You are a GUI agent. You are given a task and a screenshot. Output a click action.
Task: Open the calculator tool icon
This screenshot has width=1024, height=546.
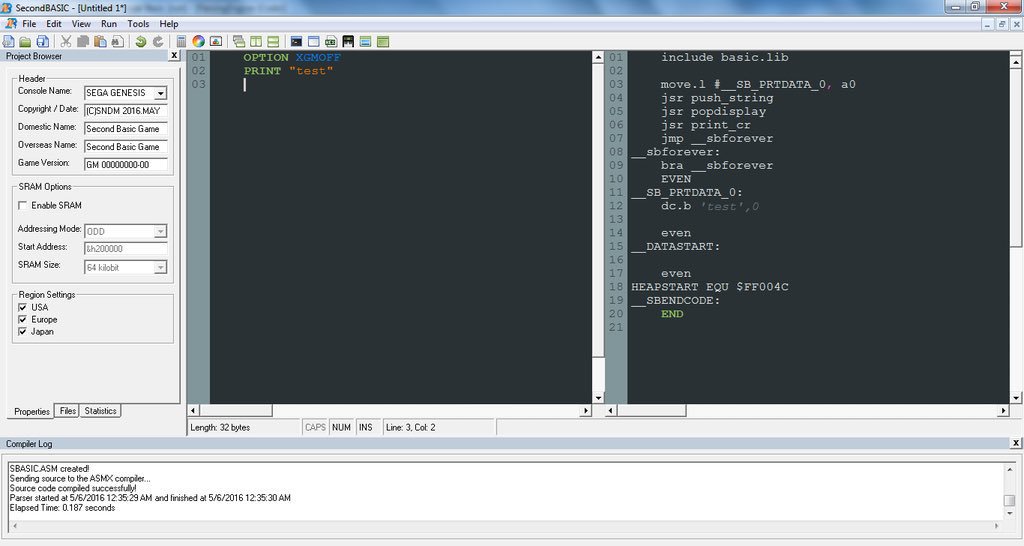pyautogui.click(x=182, y=42)
